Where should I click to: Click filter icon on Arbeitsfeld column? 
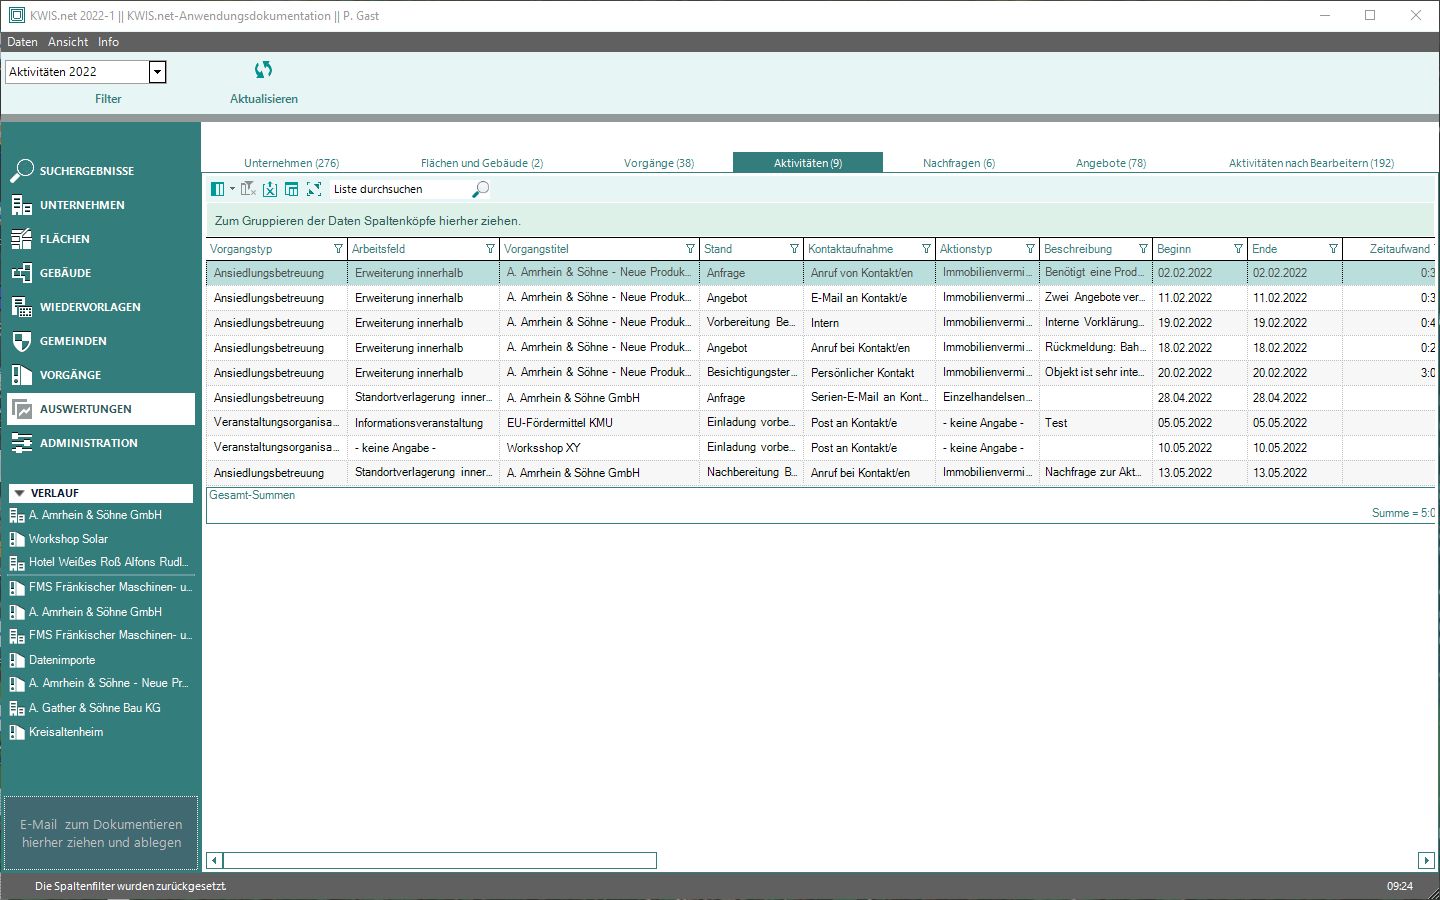490,249
